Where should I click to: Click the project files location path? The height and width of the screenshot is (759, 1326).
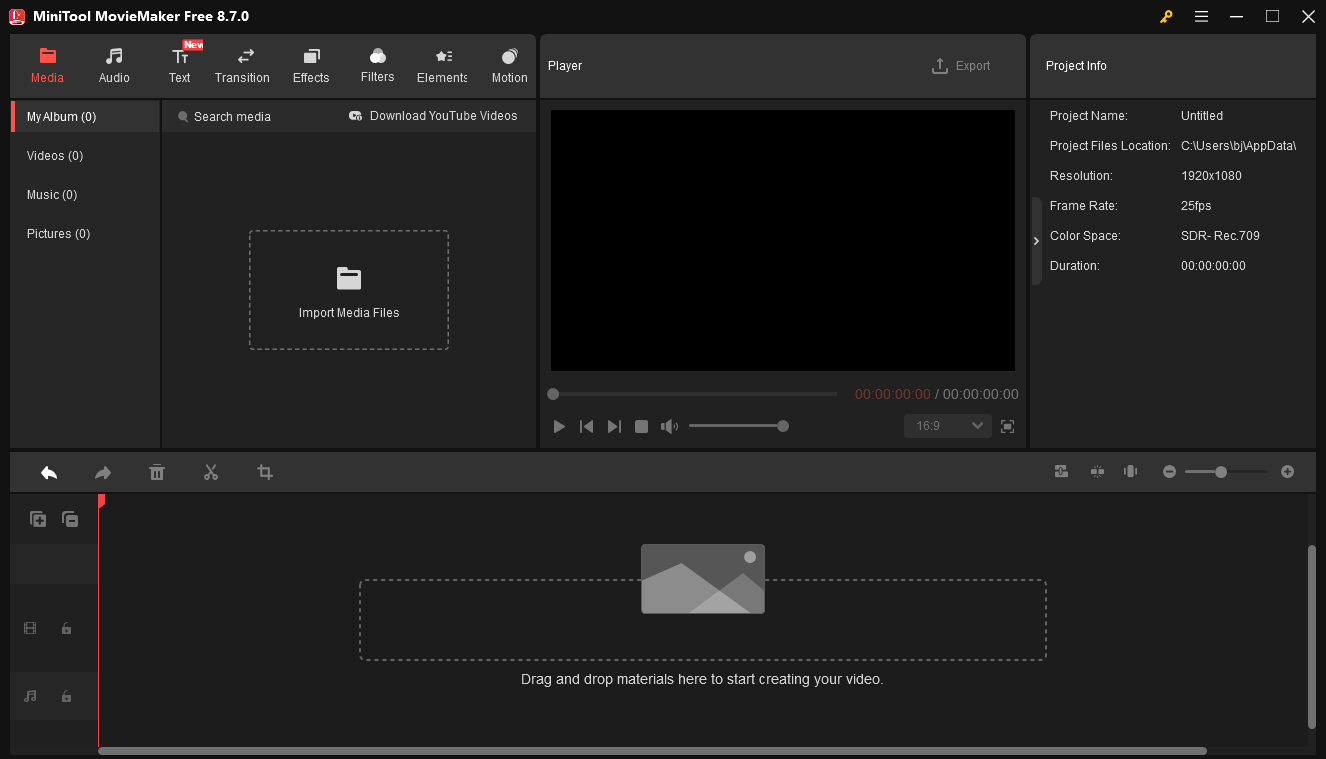coord(1238,146)
